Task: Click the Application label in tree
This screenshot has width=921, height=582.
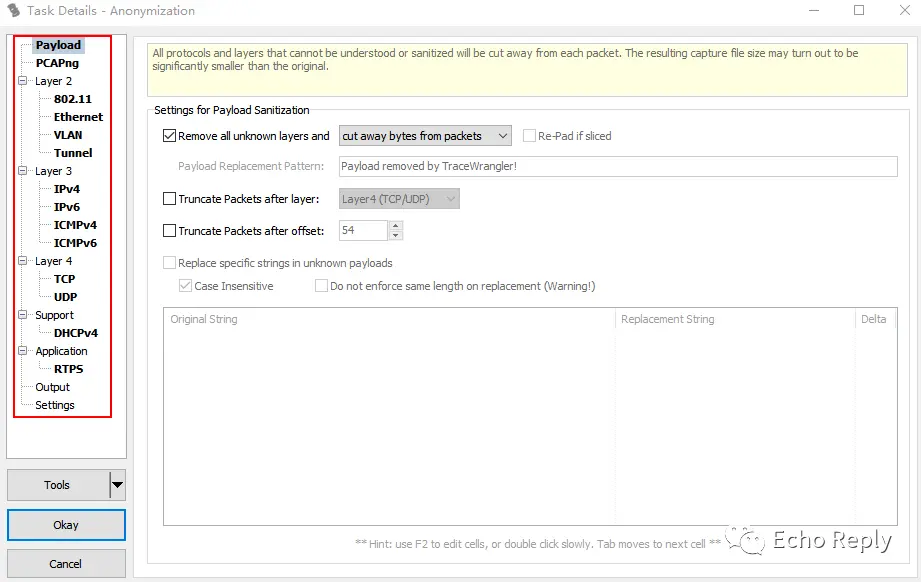Action: tap(61, 351)
